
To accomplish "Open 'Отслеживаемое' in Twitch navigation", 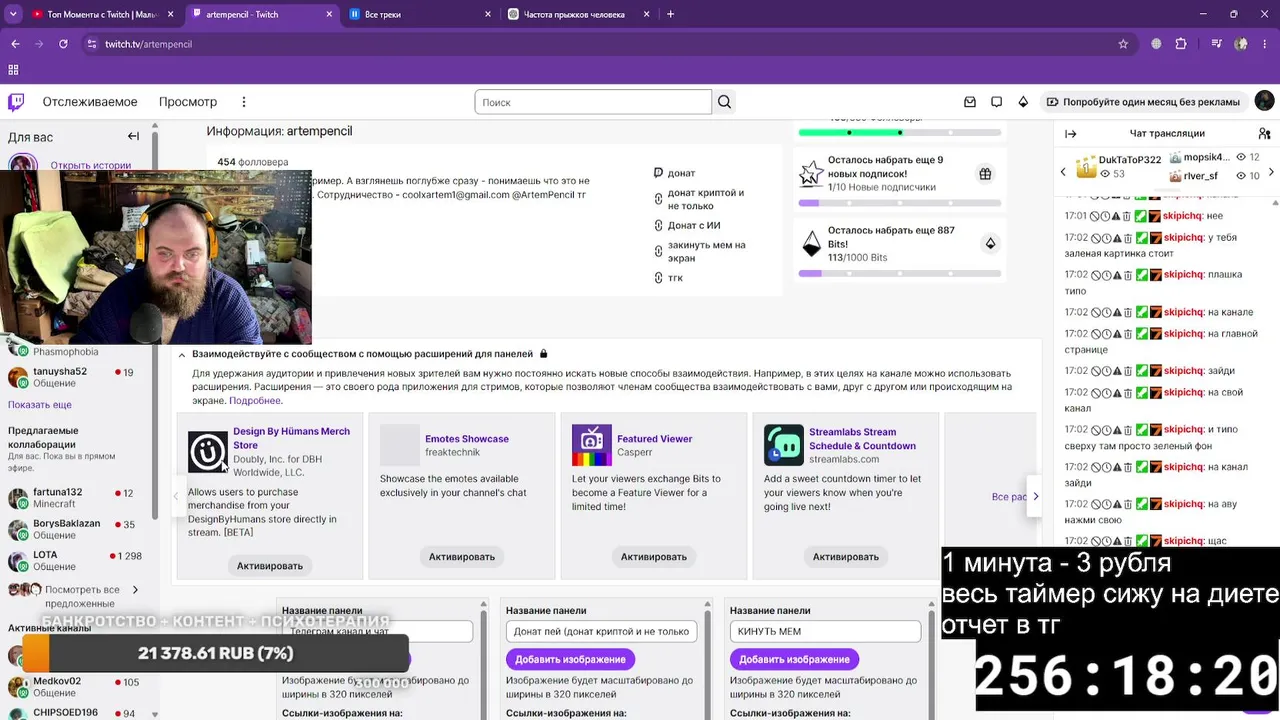I will 90,102.
